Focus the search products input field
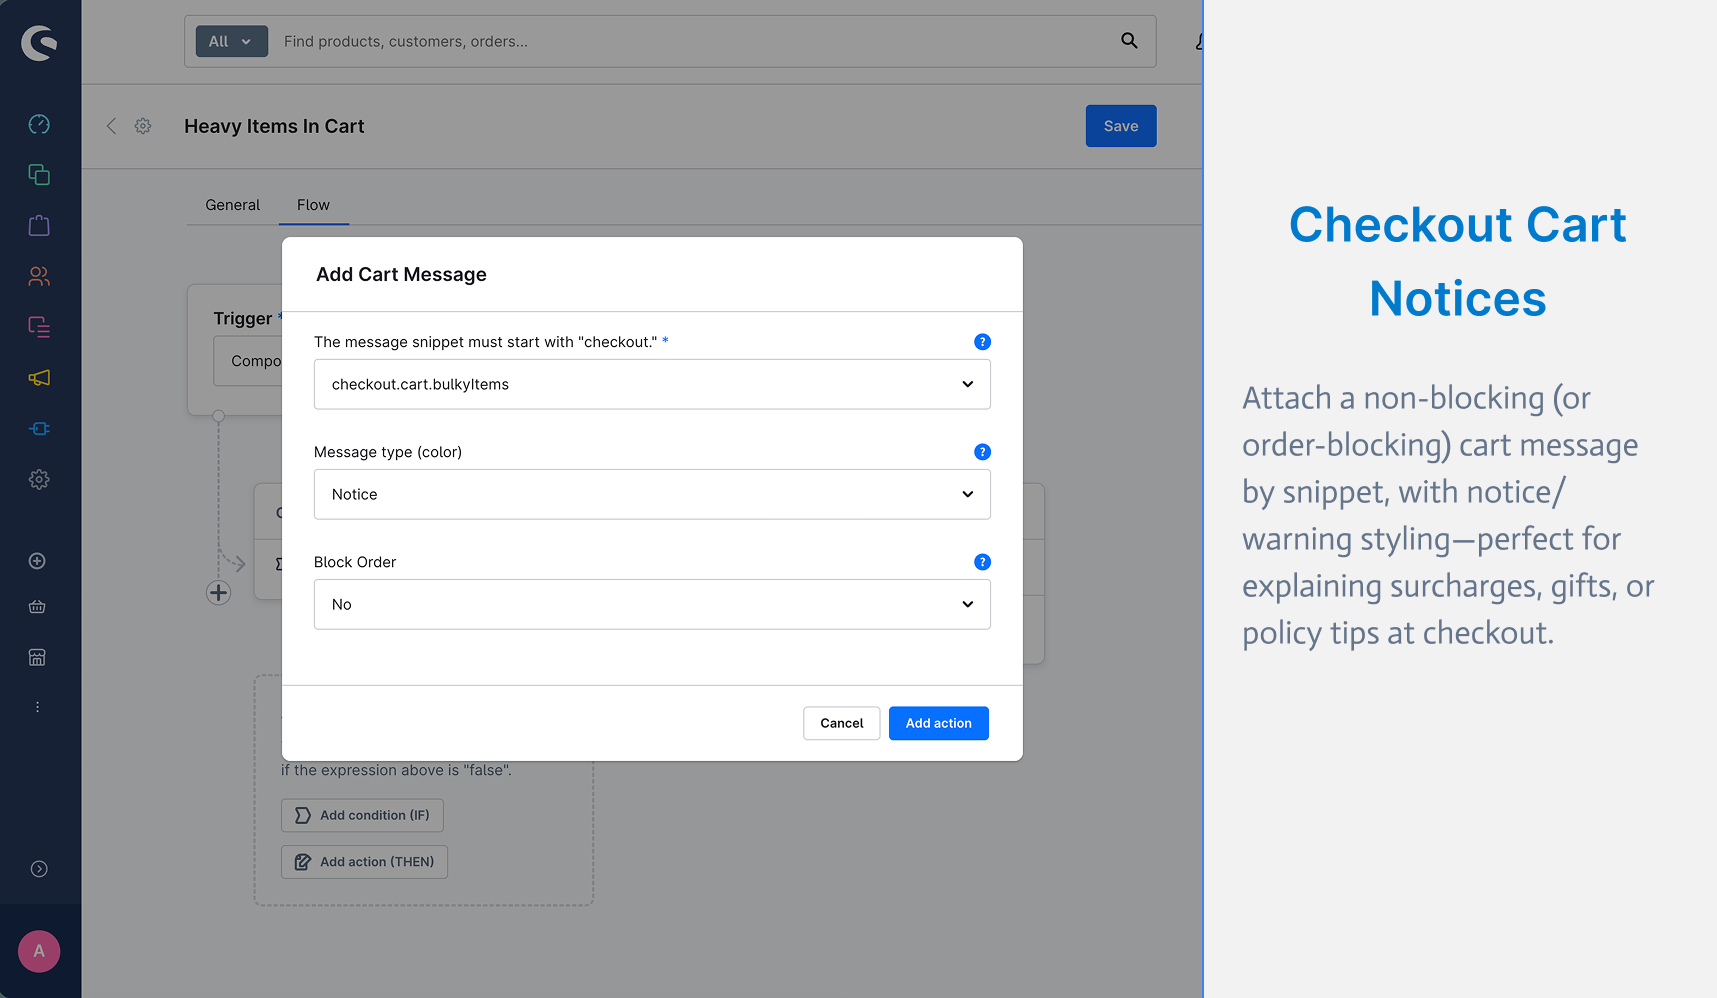 [x=690, y=41]
